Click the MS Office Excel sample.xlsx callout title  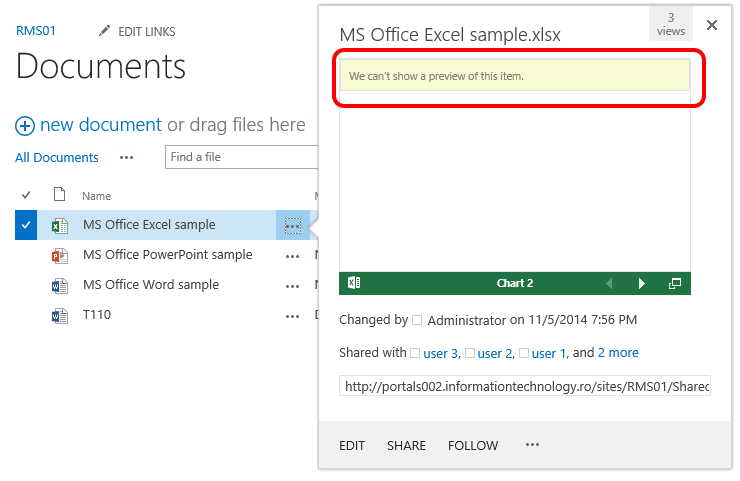(450, 35)
